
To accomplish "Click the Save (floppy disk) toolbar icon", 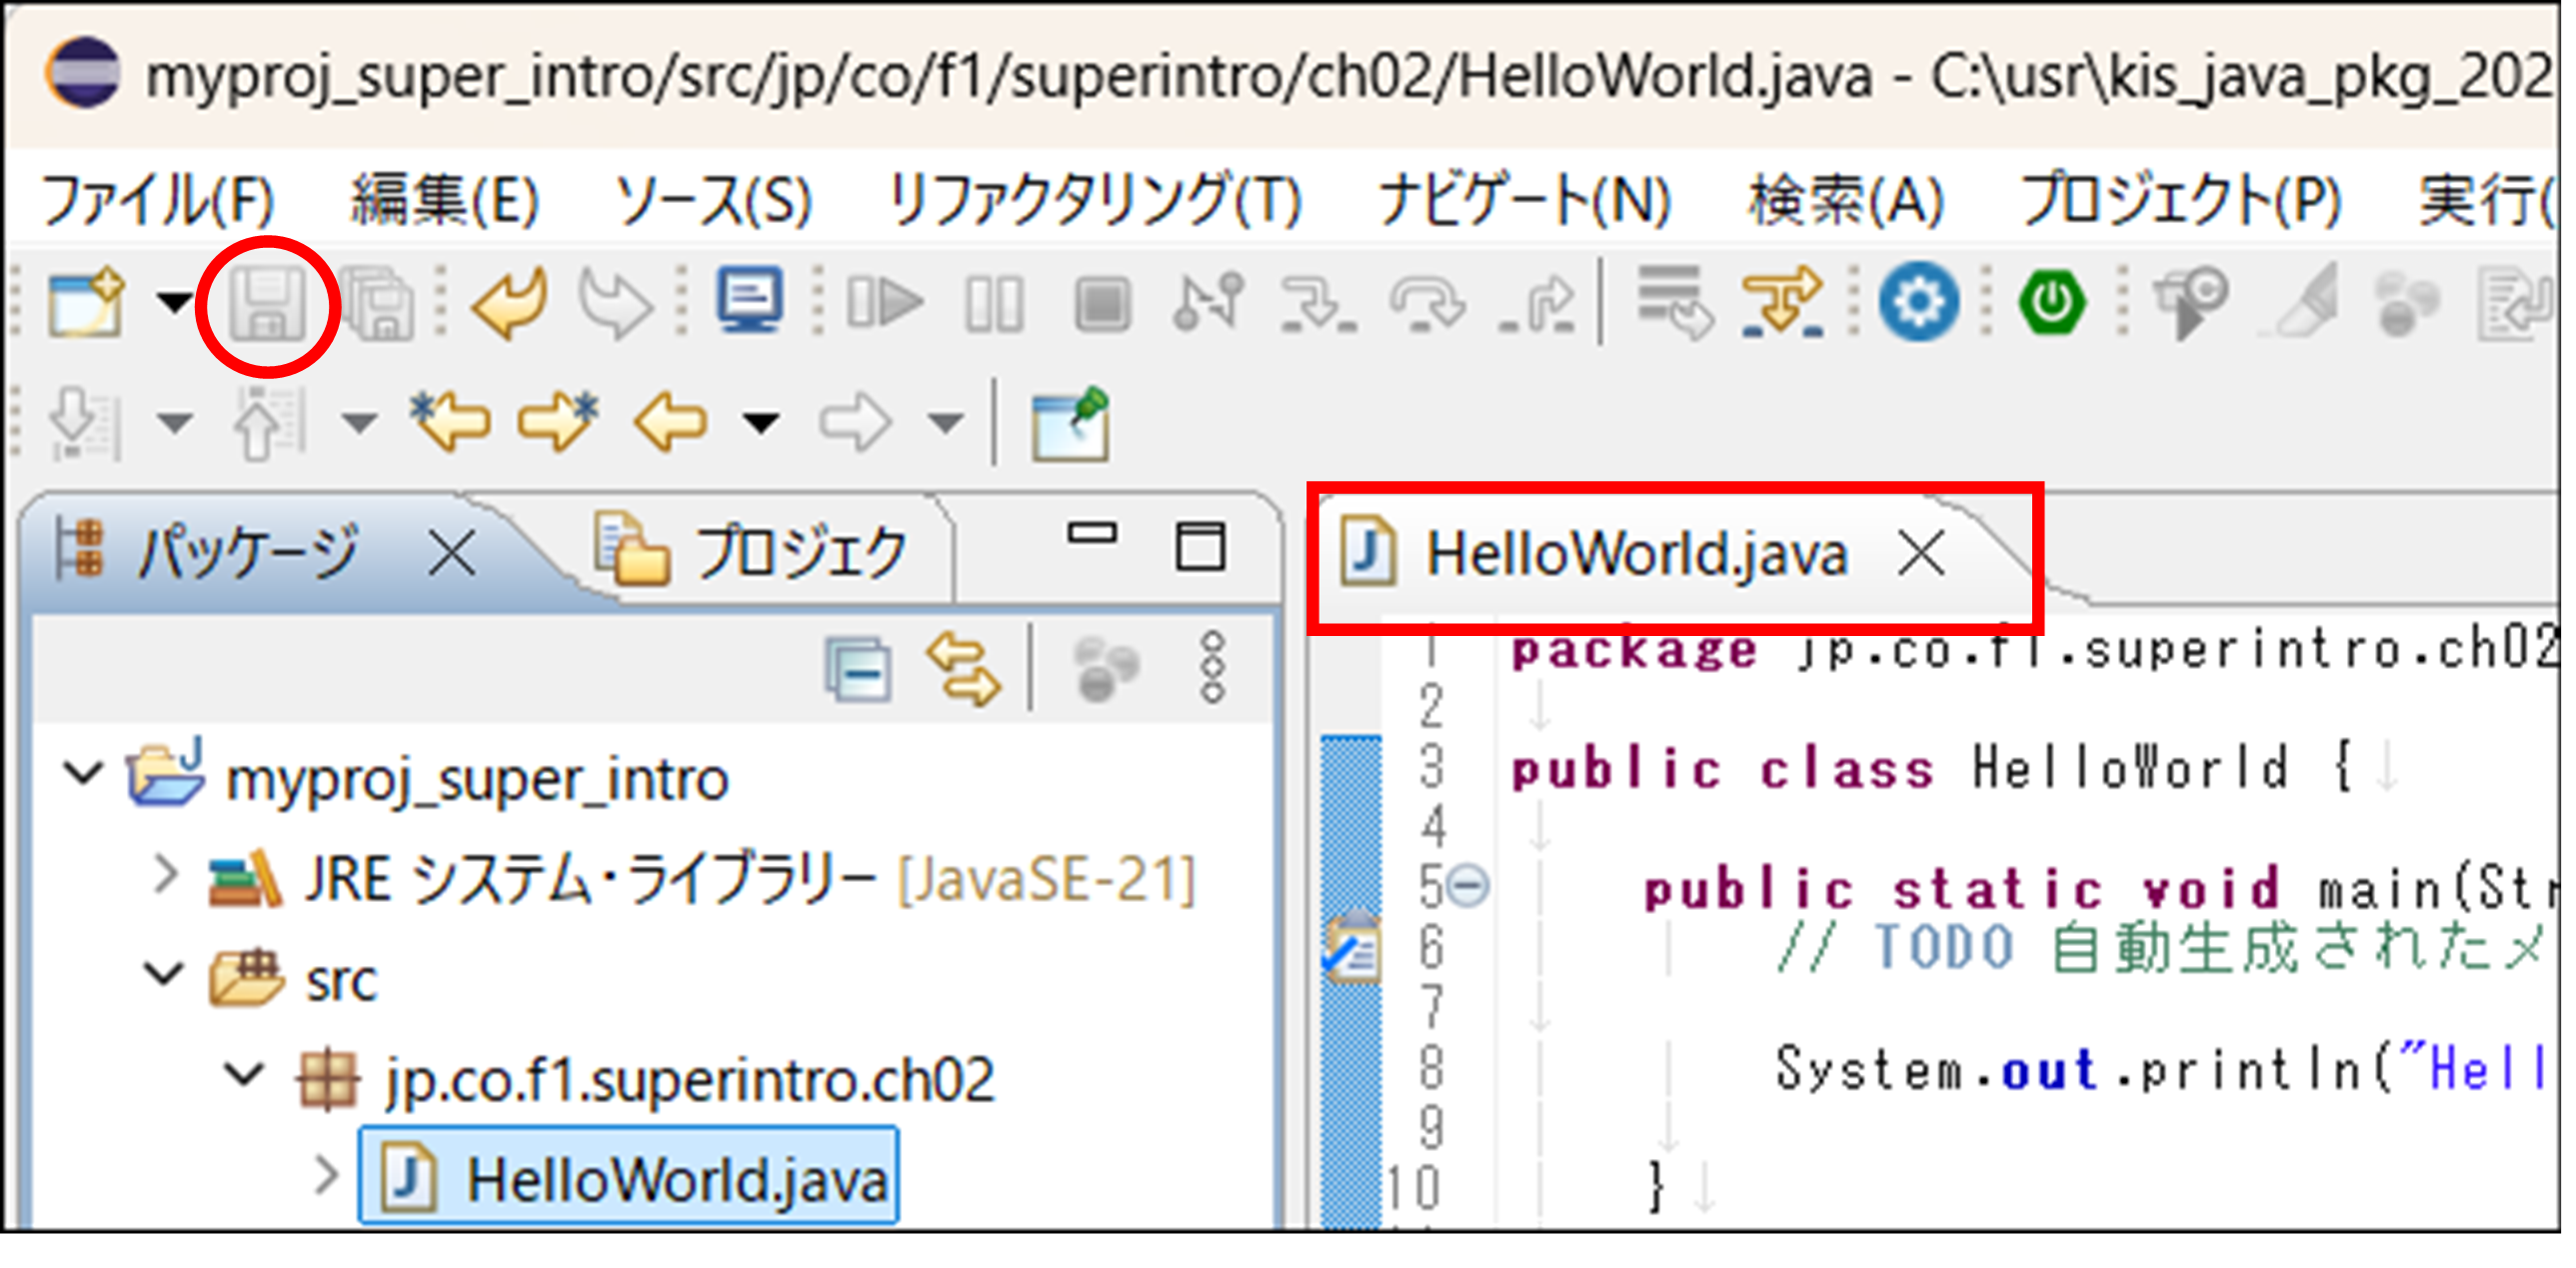I will (267, 303).
